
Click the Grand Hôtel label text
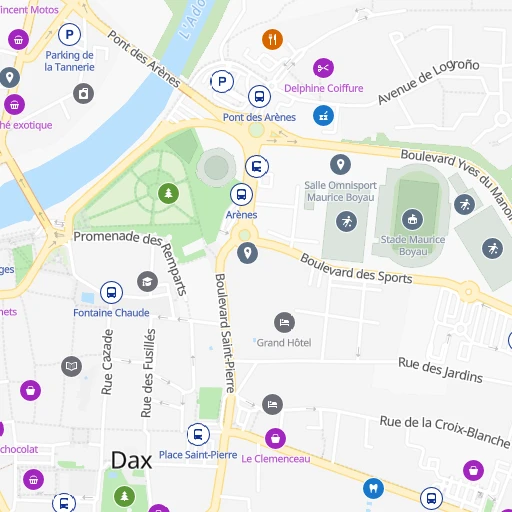coord(284,343)
